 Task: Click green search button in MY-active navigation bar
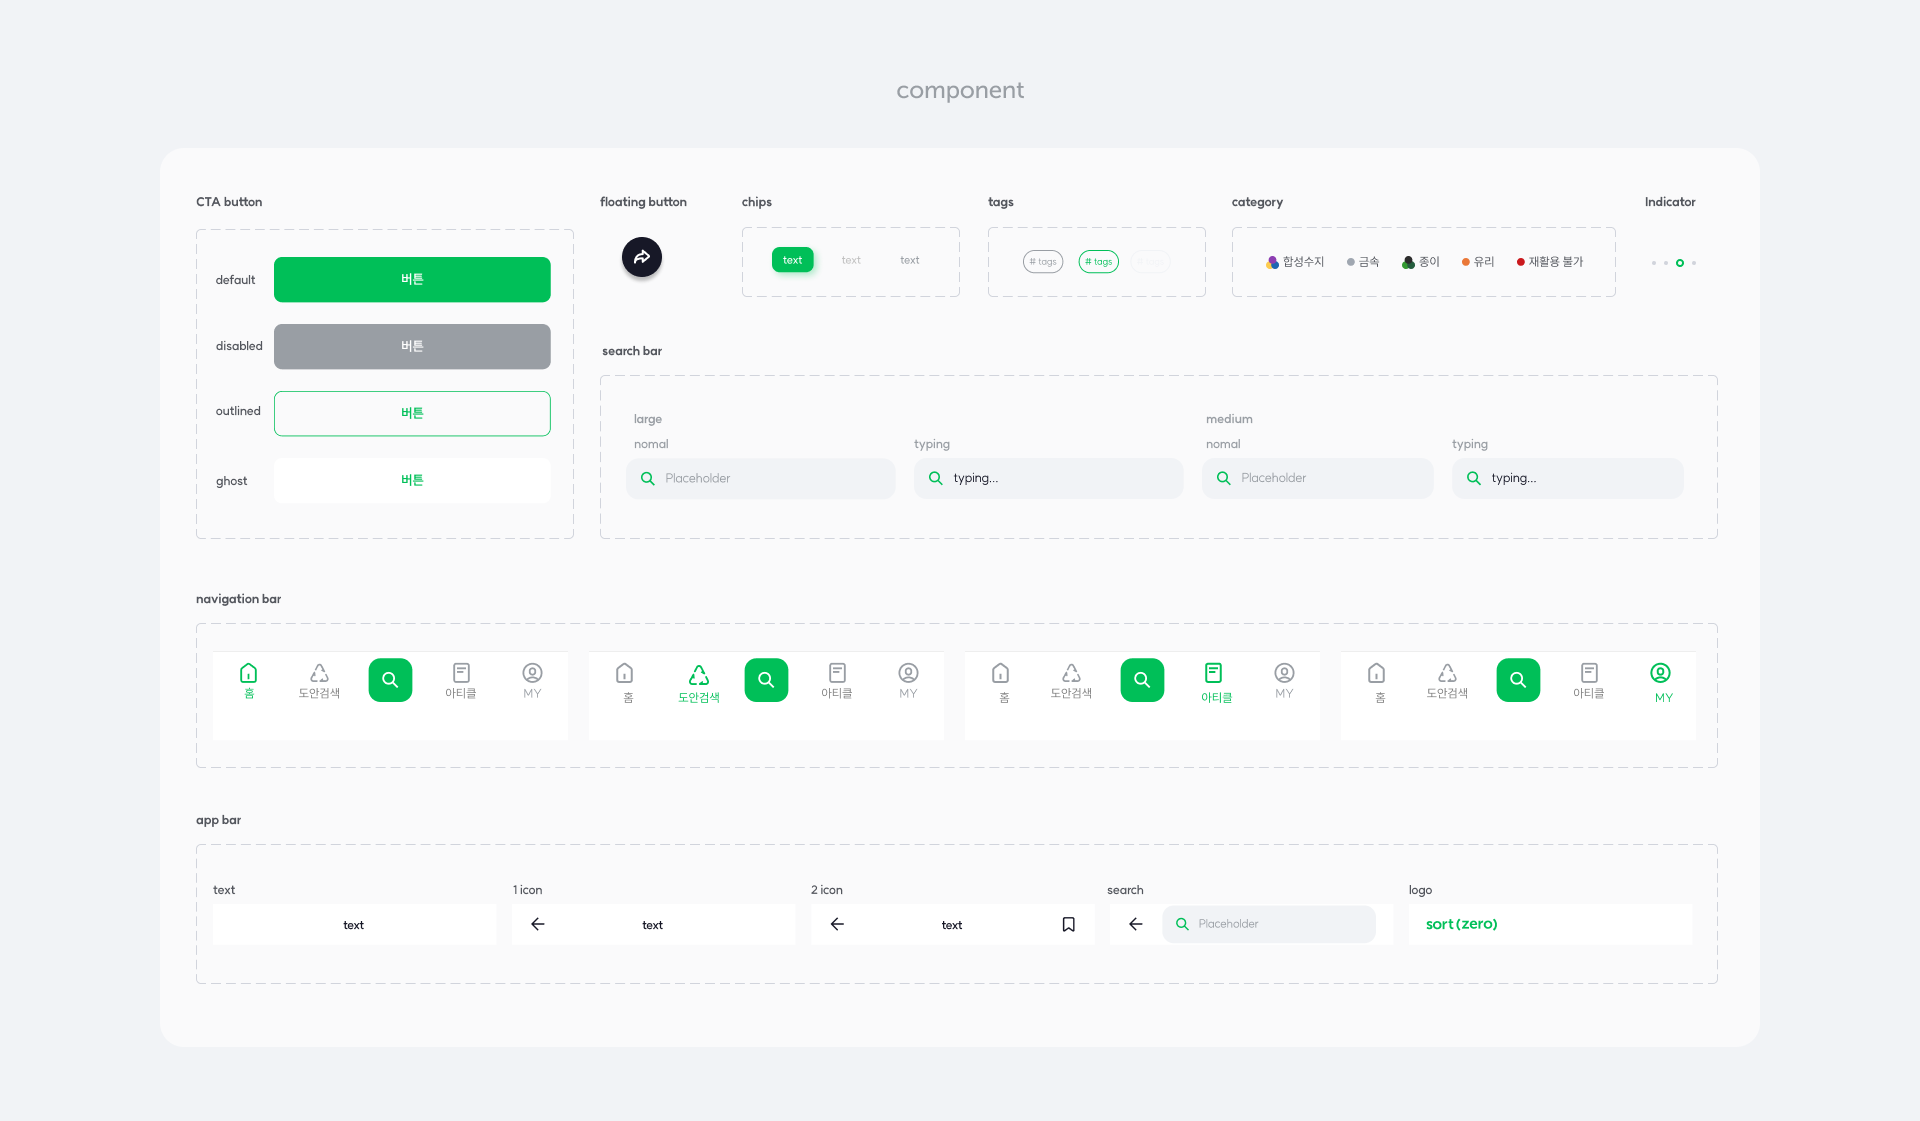pos(1518,680)
